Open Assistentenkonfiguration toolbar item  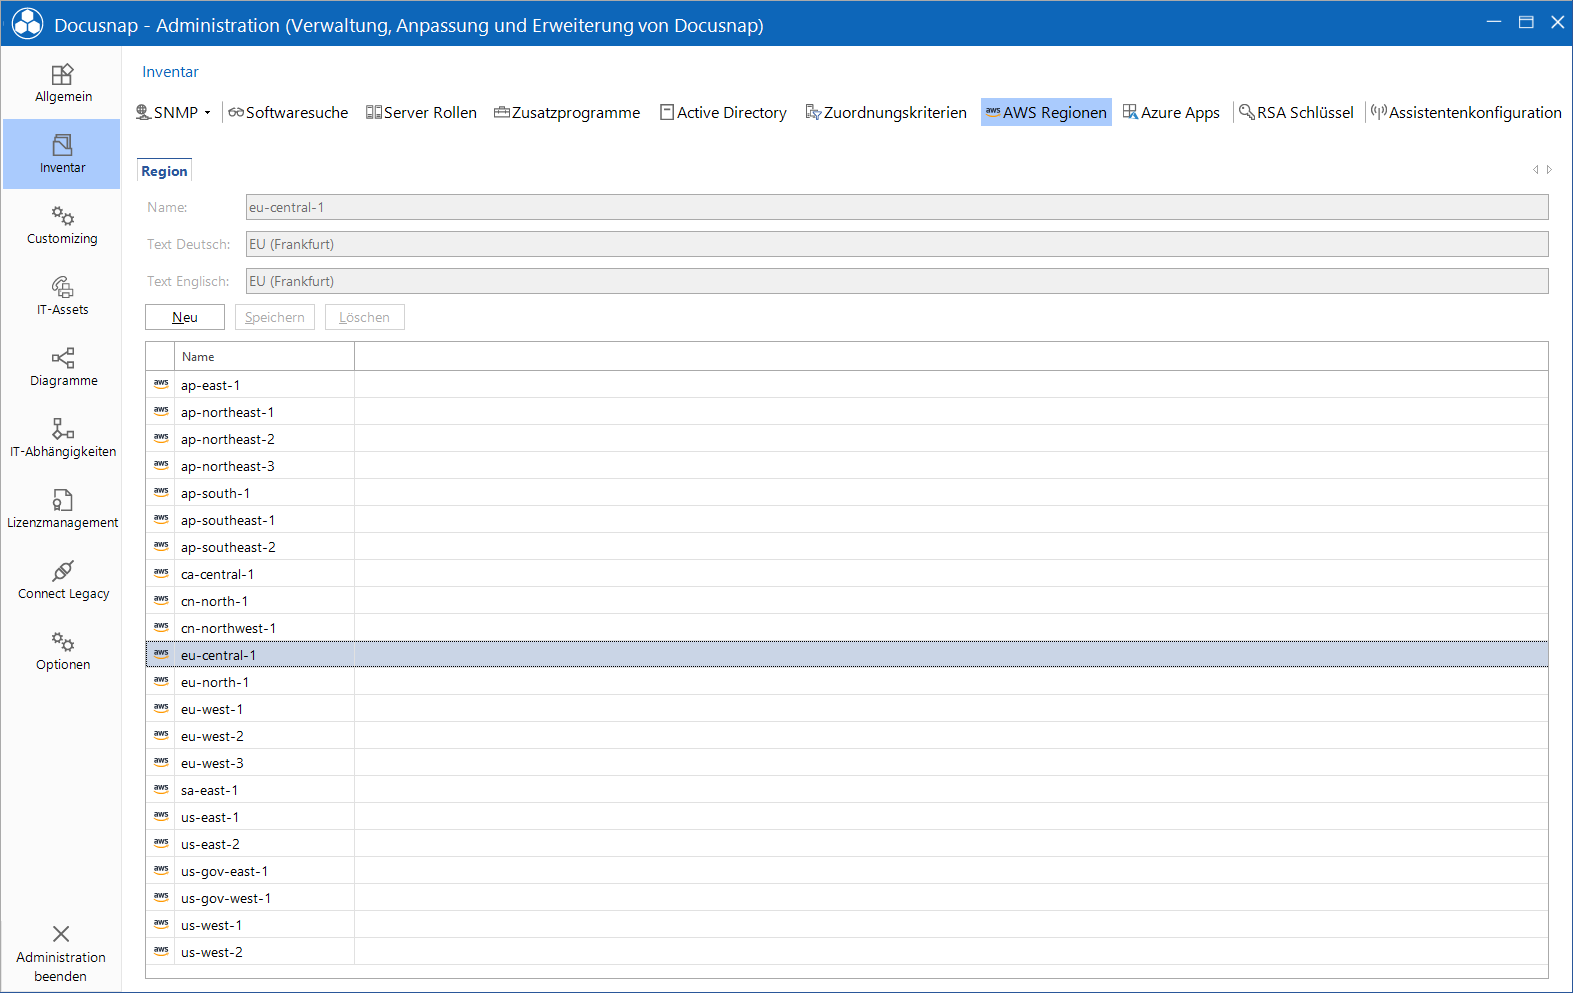coord(1466,113)
